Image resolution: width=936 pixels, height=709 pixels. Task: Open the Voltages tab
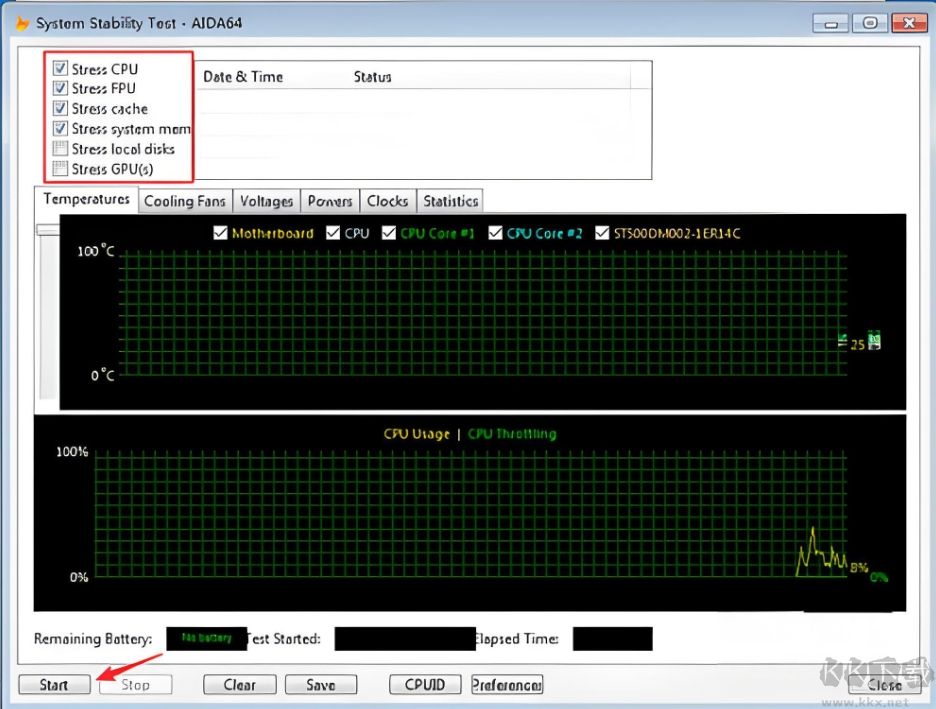(266, 201)
